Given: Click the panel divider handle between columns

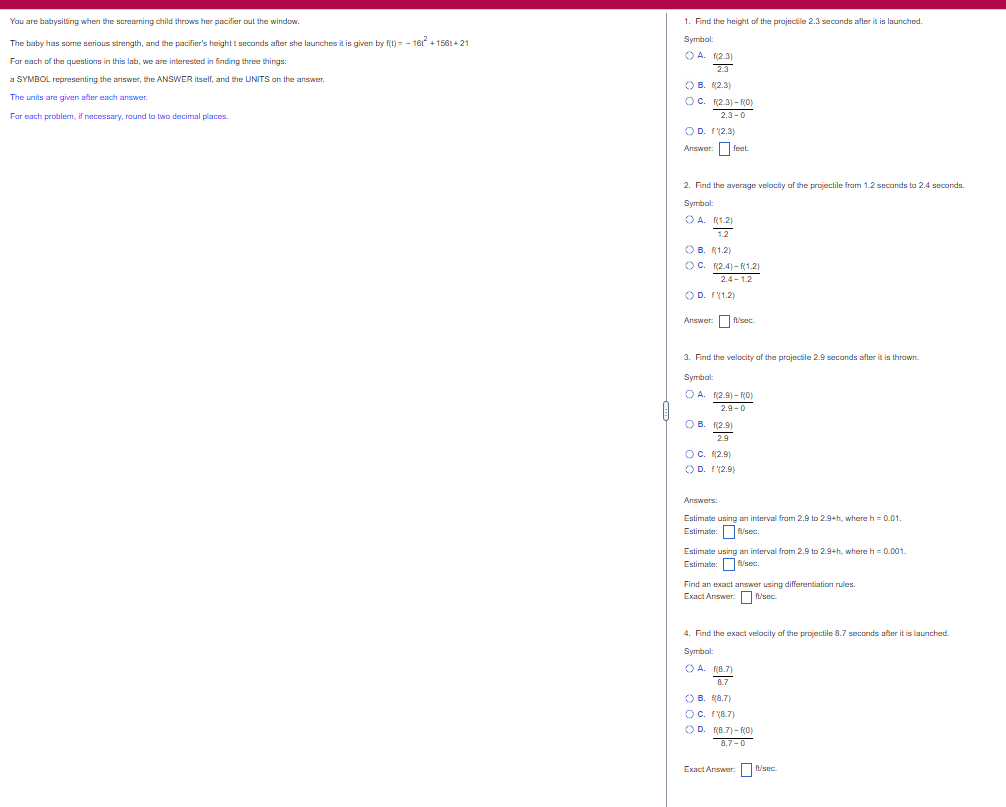Looking at the screenshot, I should point(664,410).
